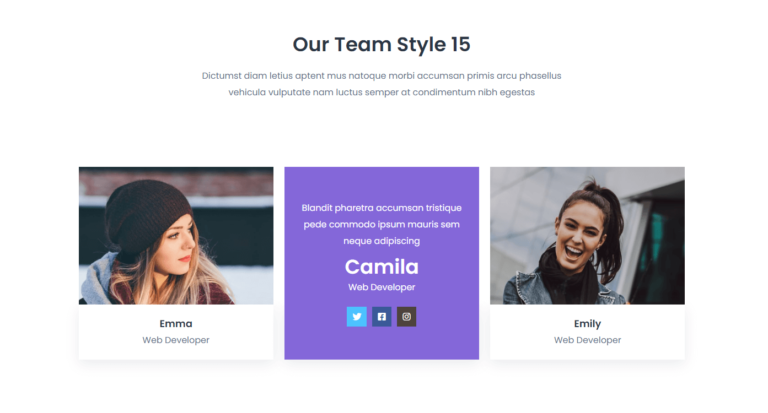Click Emma's white card caption area
This screenshot has width=768, height=413.
tap(176, 332)
